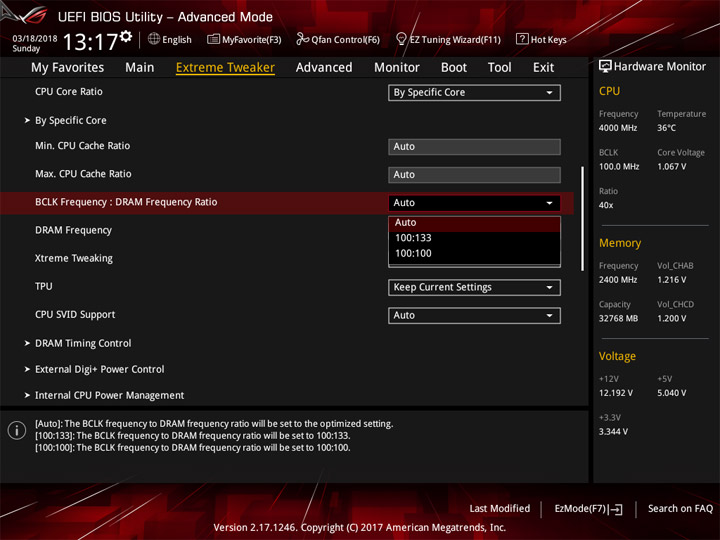The height and width of the screenshot is (540, 720).
Task: Click Last Modified
Action: coord(500,509)
